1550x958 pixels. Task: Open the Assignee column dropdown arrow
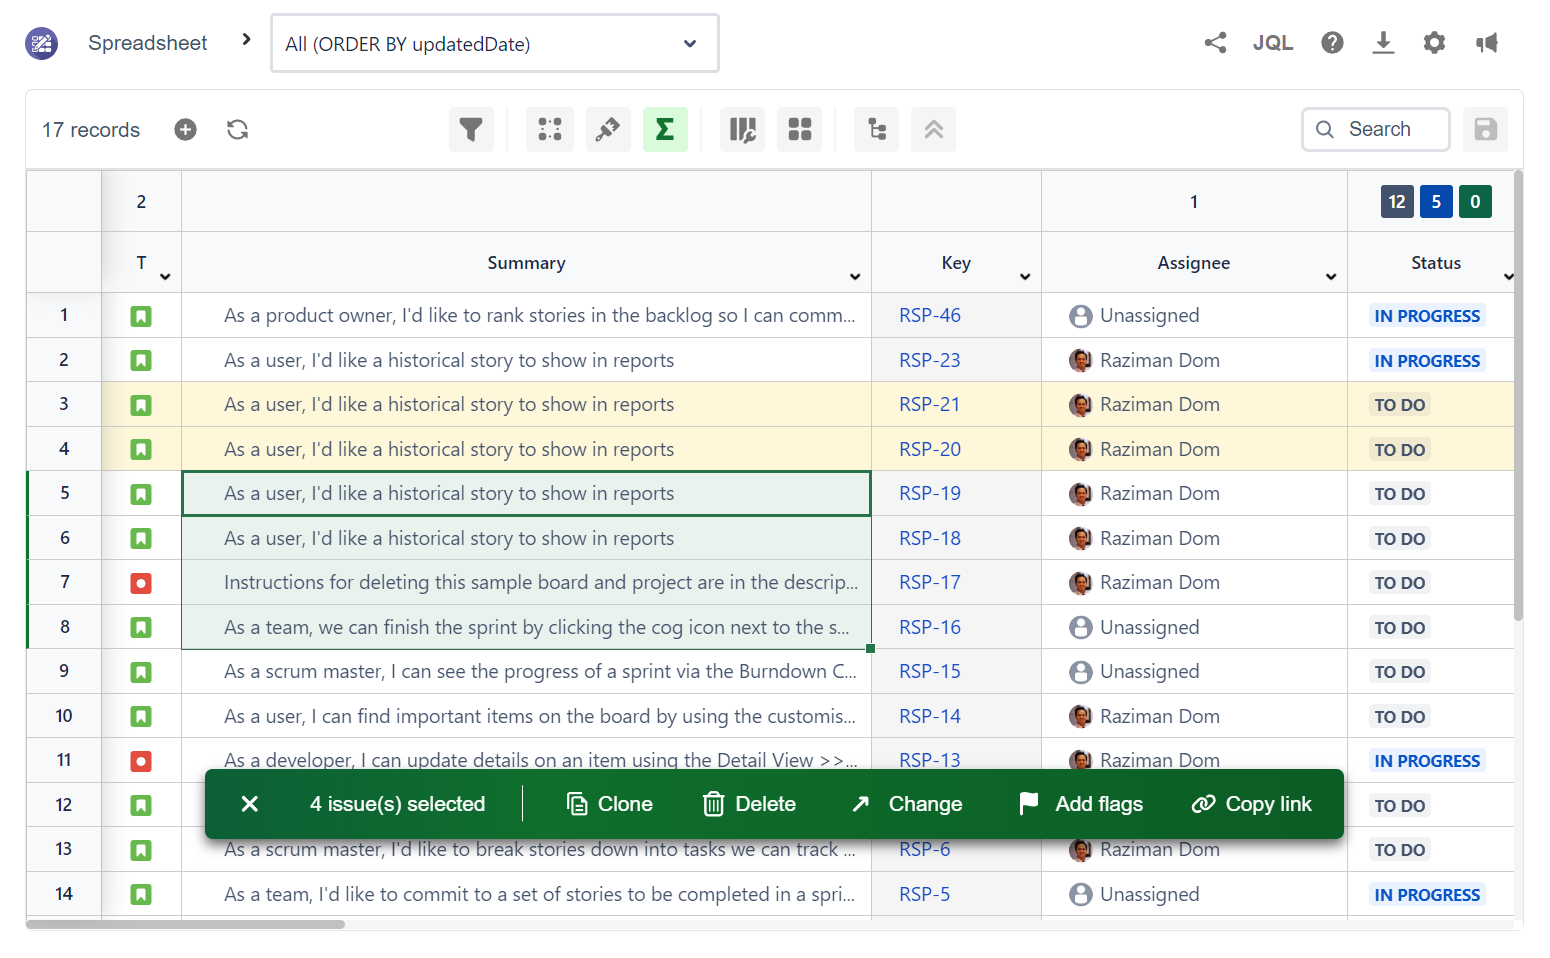(1331, 277)
